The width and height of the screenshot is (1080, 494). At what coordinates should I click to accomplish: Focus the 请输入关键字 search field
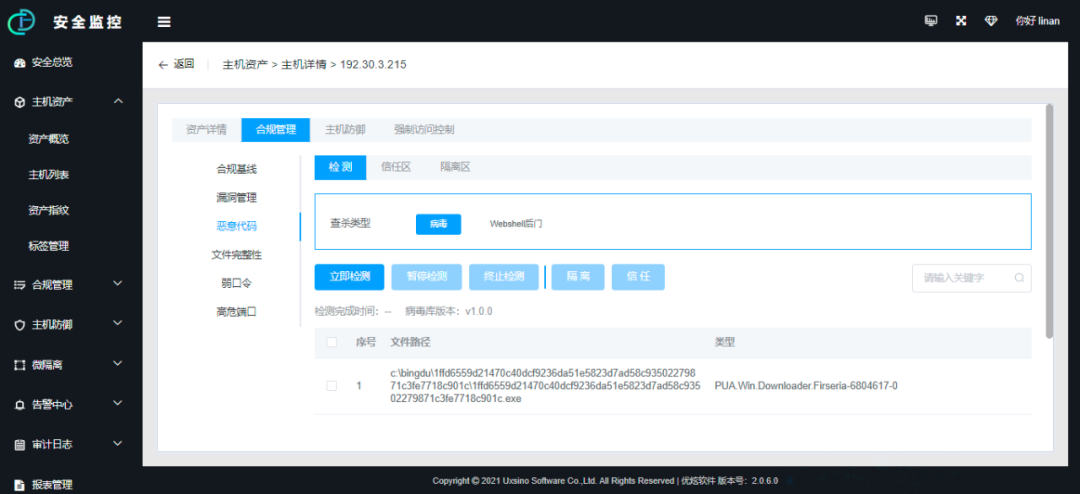pos(971,278)
